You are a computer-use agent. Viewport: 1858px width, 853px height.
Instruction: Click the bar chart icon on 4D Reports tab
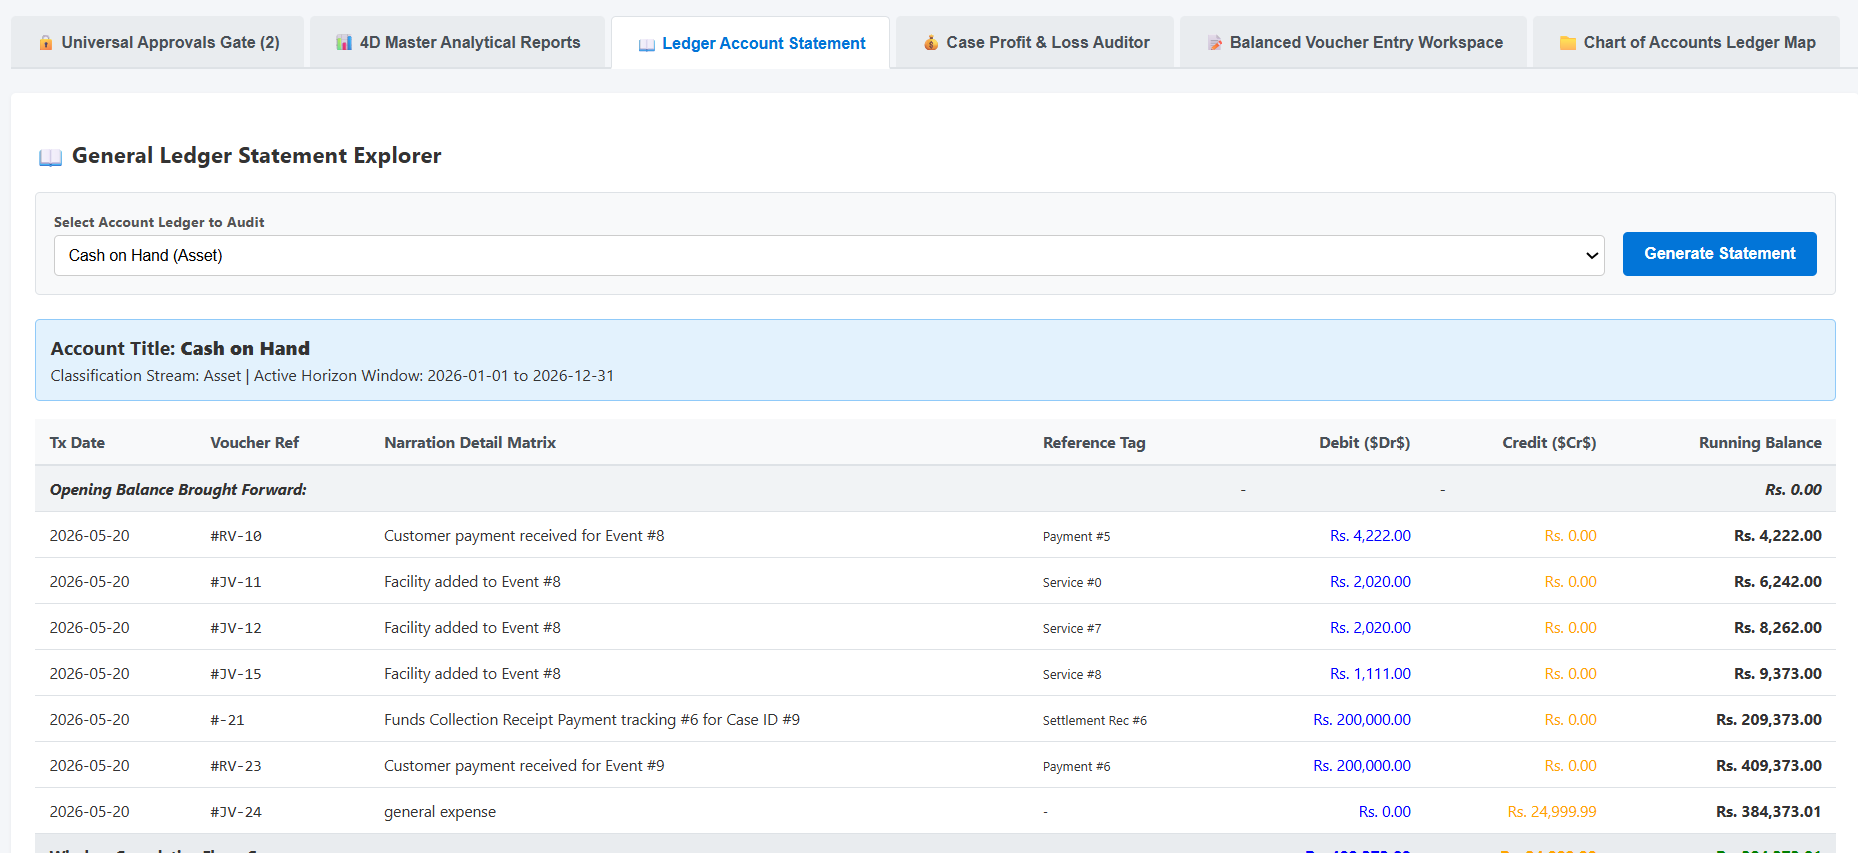344,43
